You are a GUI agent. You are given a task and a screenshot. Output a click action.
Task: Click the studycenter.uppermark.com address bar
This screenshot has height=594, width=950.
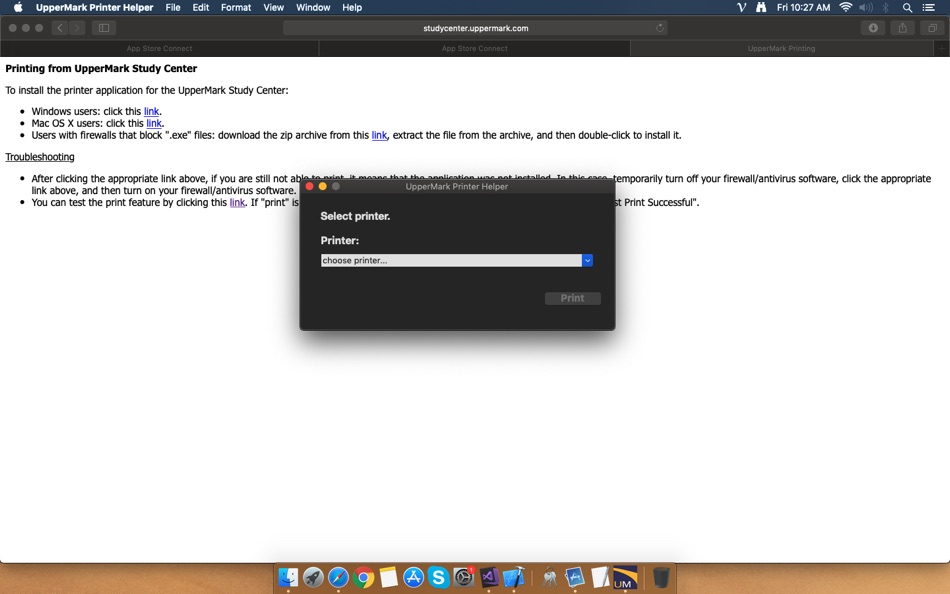pyautogui.click(x=475, y=28)
